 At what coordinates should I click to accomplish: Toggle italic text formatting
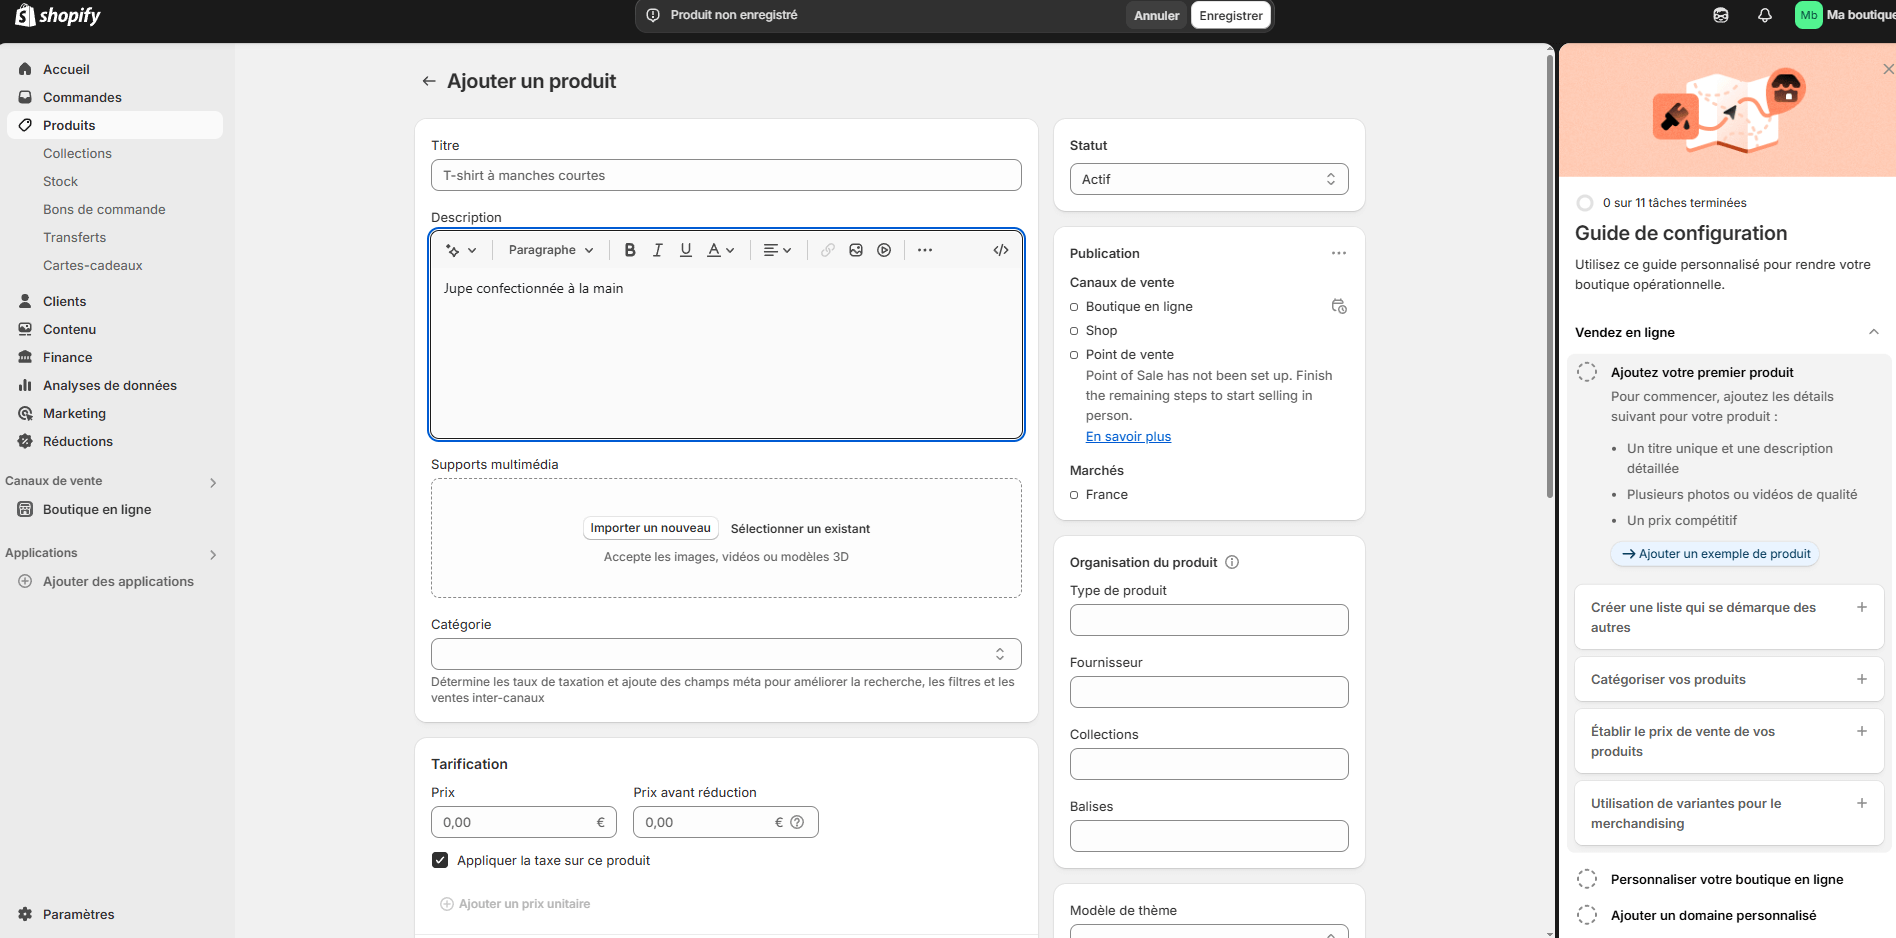point(657,250)
